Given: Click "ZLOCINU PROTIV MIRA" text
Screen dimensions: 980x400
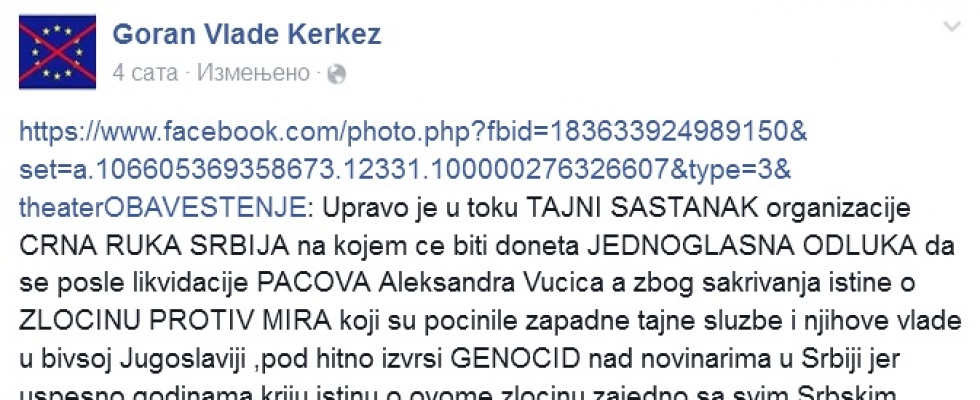Looking at the screenshot, I should click(x=174, y=321).
